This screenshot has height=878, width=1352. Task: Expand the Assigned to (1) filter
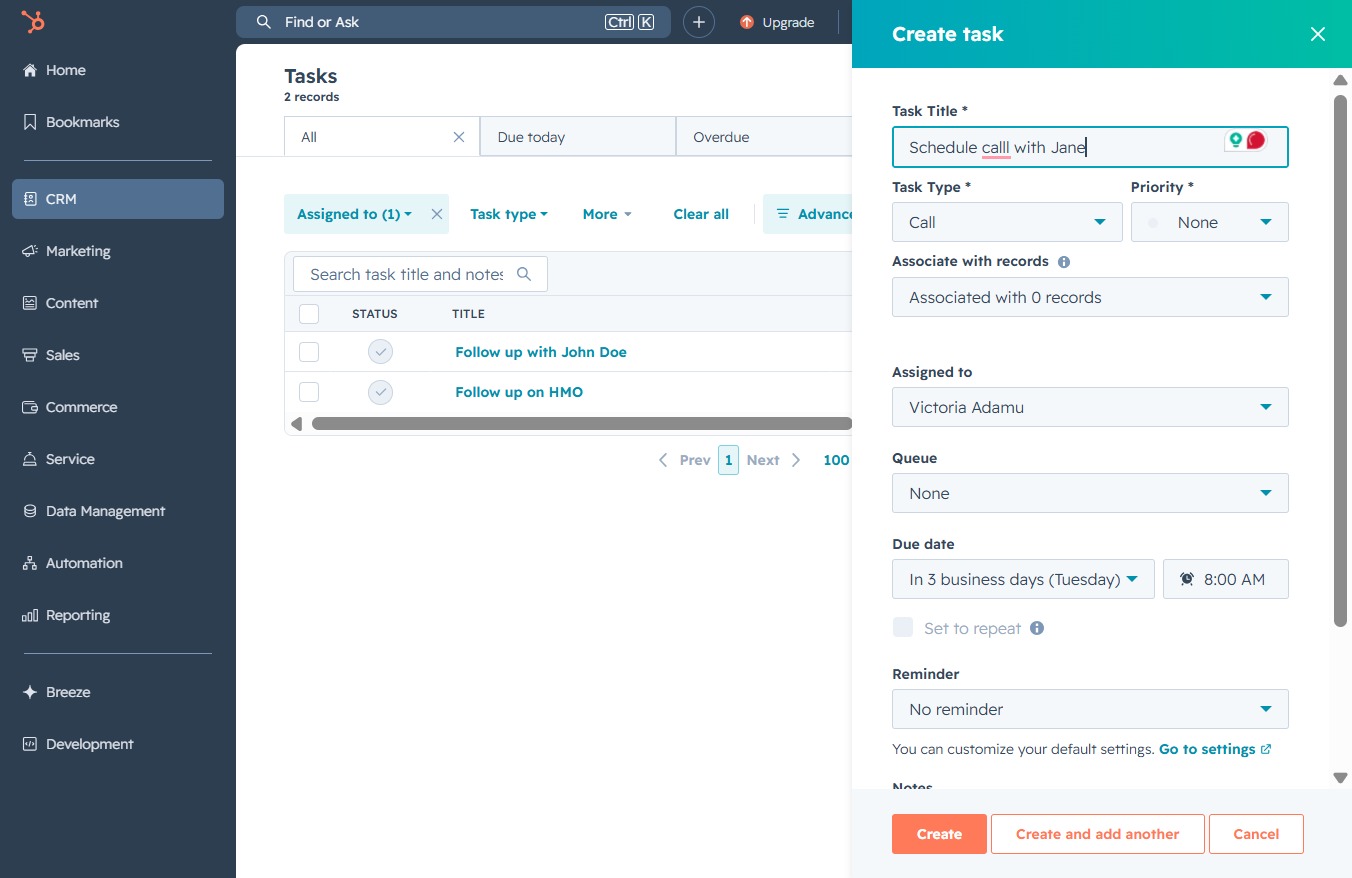(354, 214)
